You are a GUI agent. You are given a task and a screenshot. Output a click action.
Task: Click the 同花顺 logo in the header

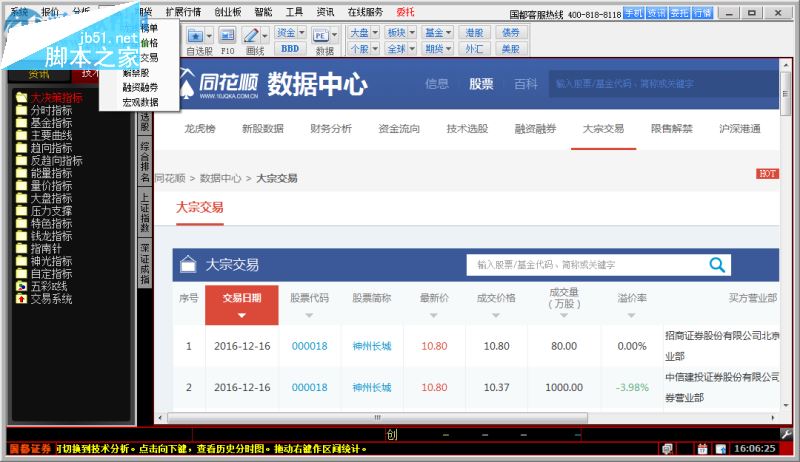click(x=218, y=84)
